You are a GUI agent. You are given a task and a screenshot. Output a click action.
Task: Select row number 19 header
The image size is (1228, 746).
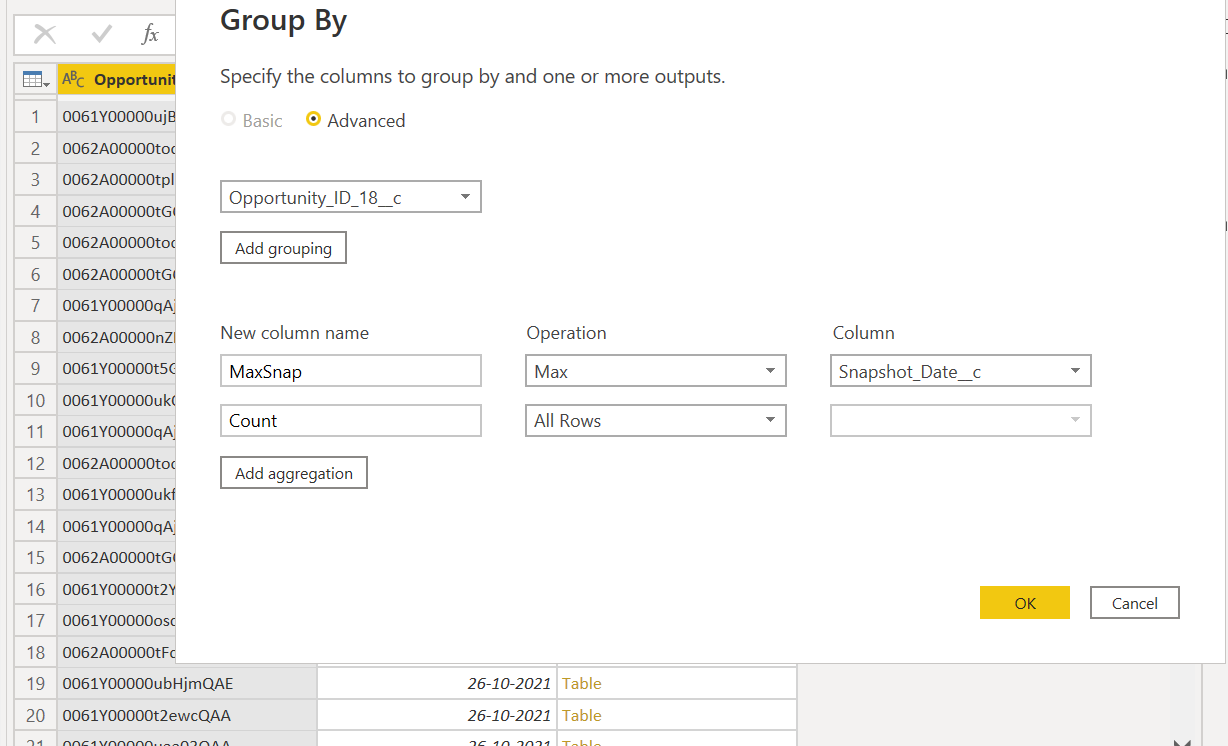tap(36, 684)
